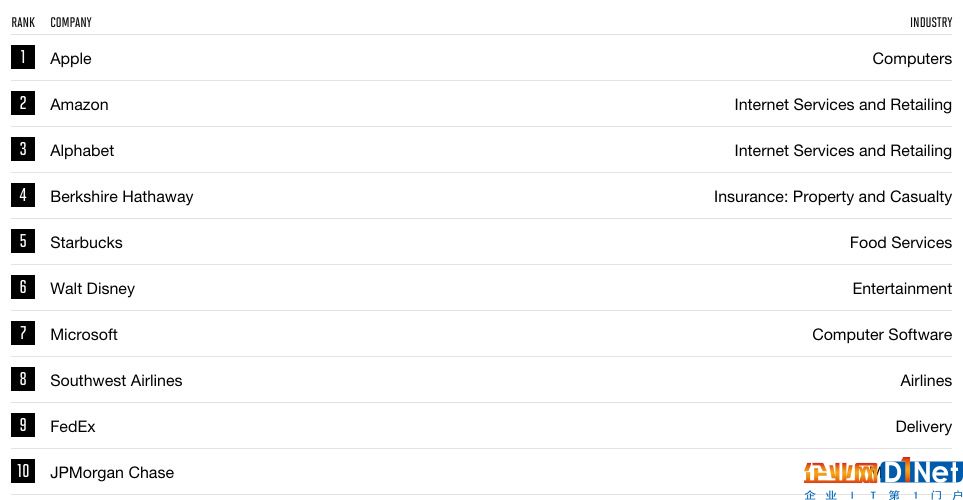
Task: Select the Microsoft company name
Action: click(84, 335)
